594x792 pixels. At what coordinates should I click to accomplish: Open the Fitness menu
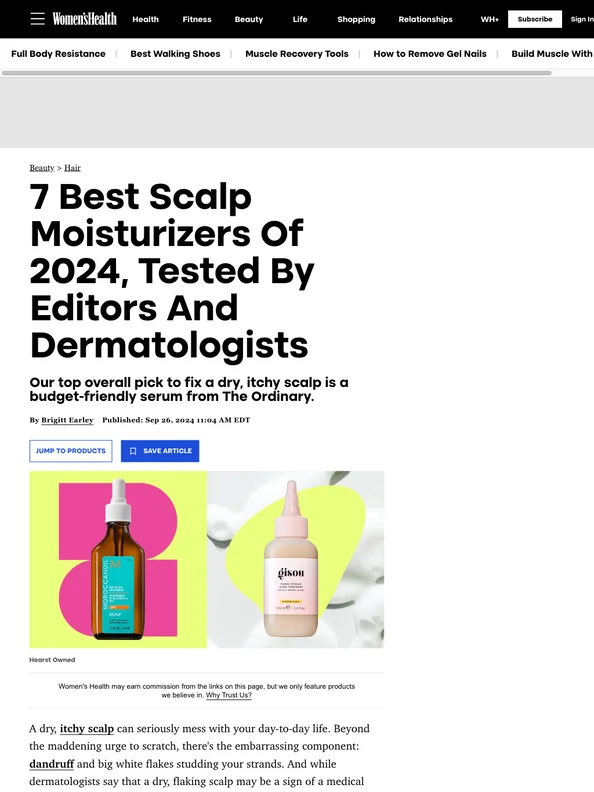(x=197, y=19)
